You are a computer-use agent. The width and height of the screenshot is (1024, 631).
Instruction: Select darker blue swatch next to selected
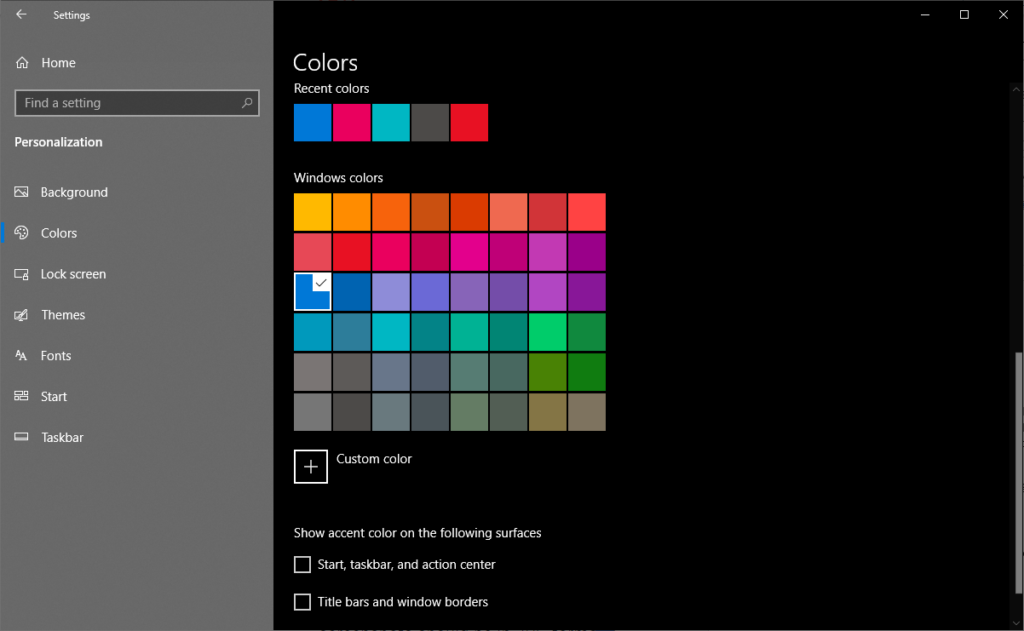pos(351,291)
